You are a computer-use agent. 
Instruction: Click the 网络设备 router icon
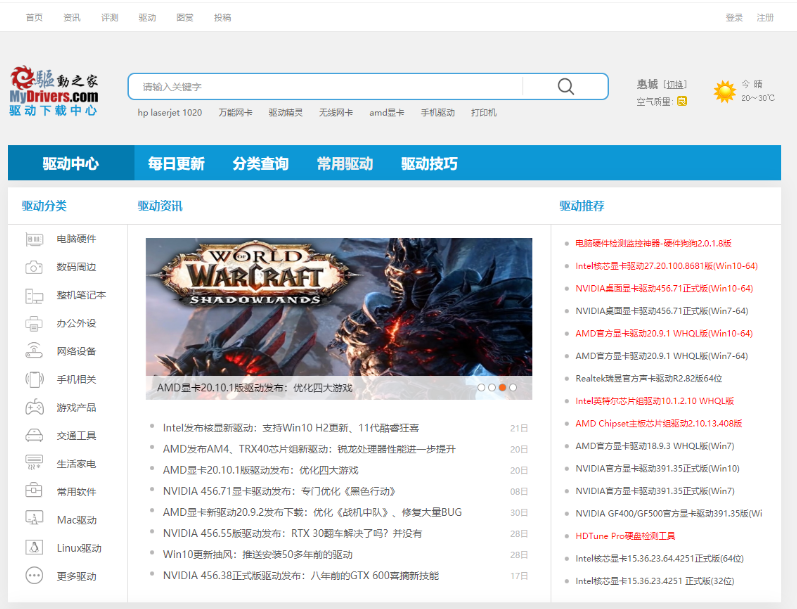click(x=35, y=351)
